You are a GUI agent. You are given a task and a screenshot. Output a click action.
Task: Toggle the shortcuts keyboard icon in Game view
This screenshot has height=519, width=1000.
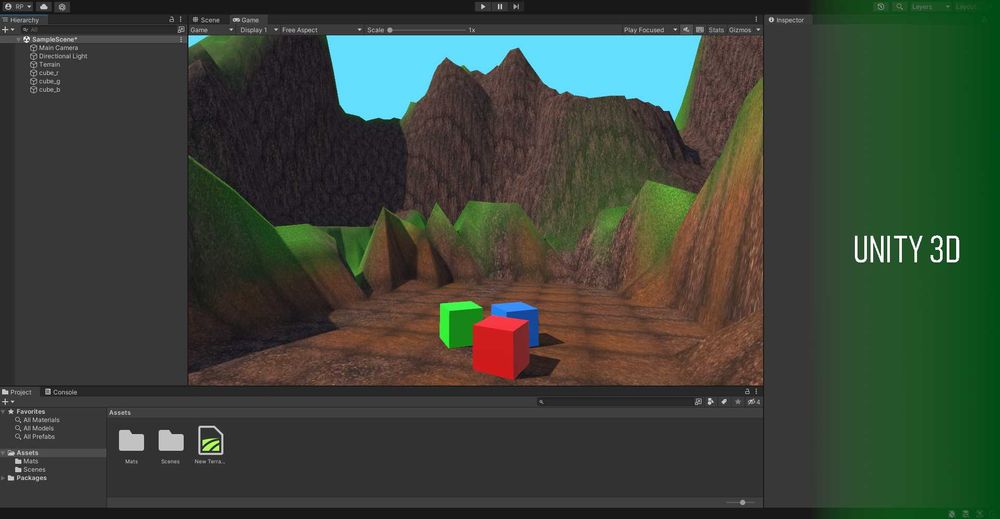click(700, 30)
